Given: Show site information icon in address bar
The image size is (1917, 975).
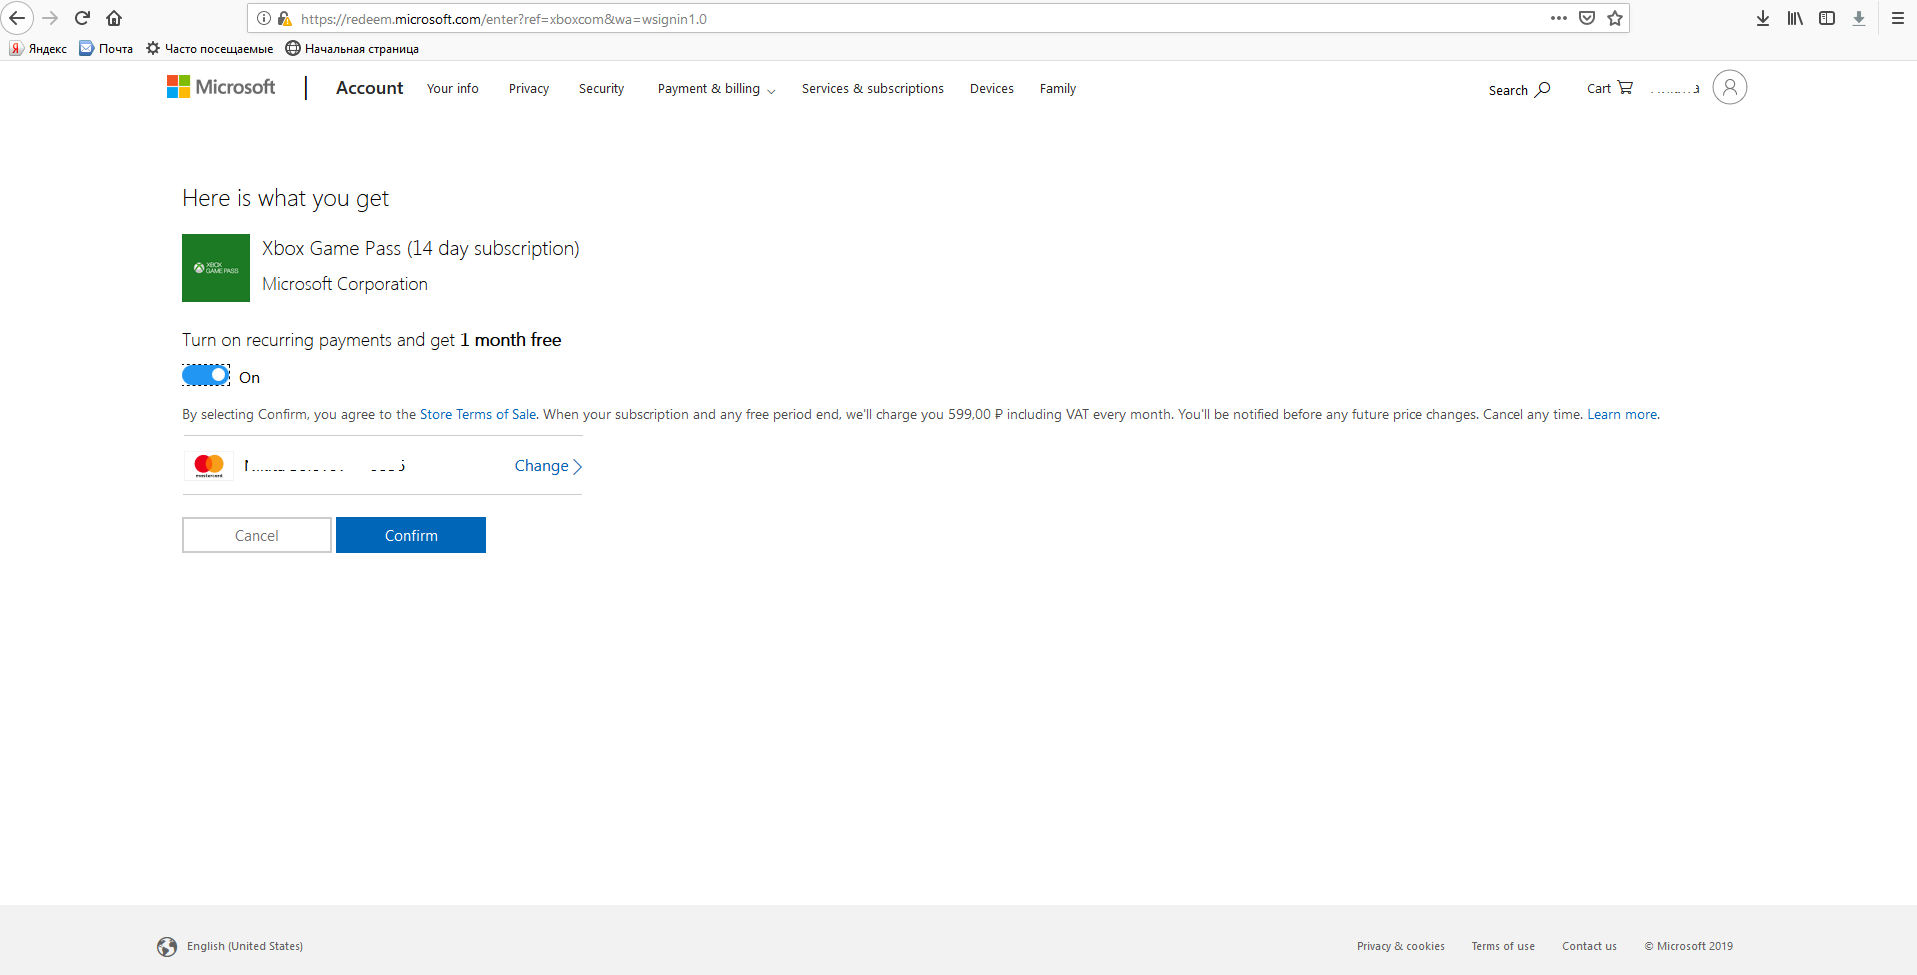Looking at the screenshot, I should pos(264,18).
